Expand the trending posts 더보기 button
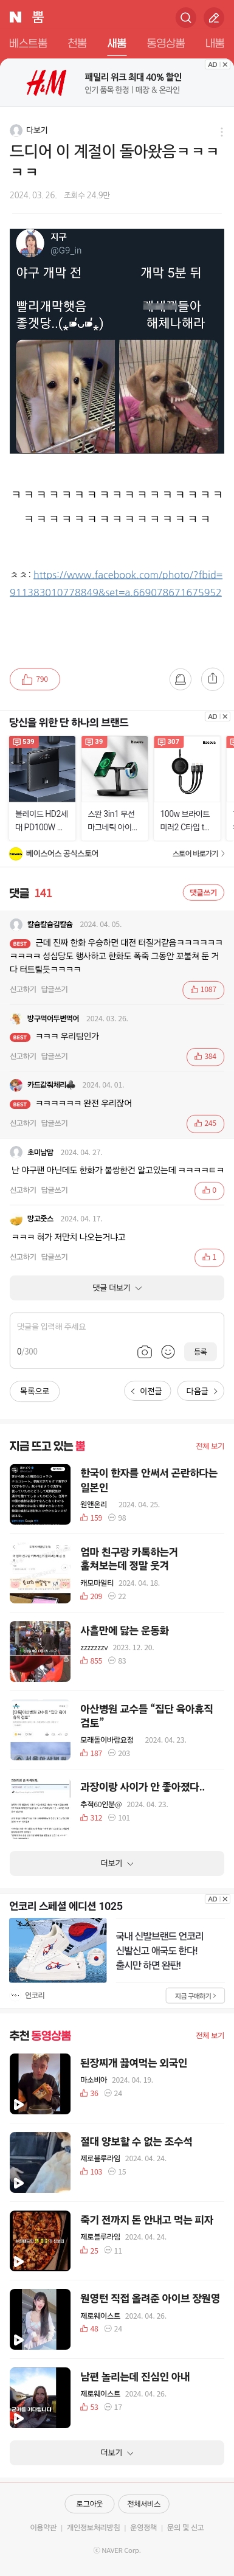Screen dimensions: 234x2576 [117, 1863]
